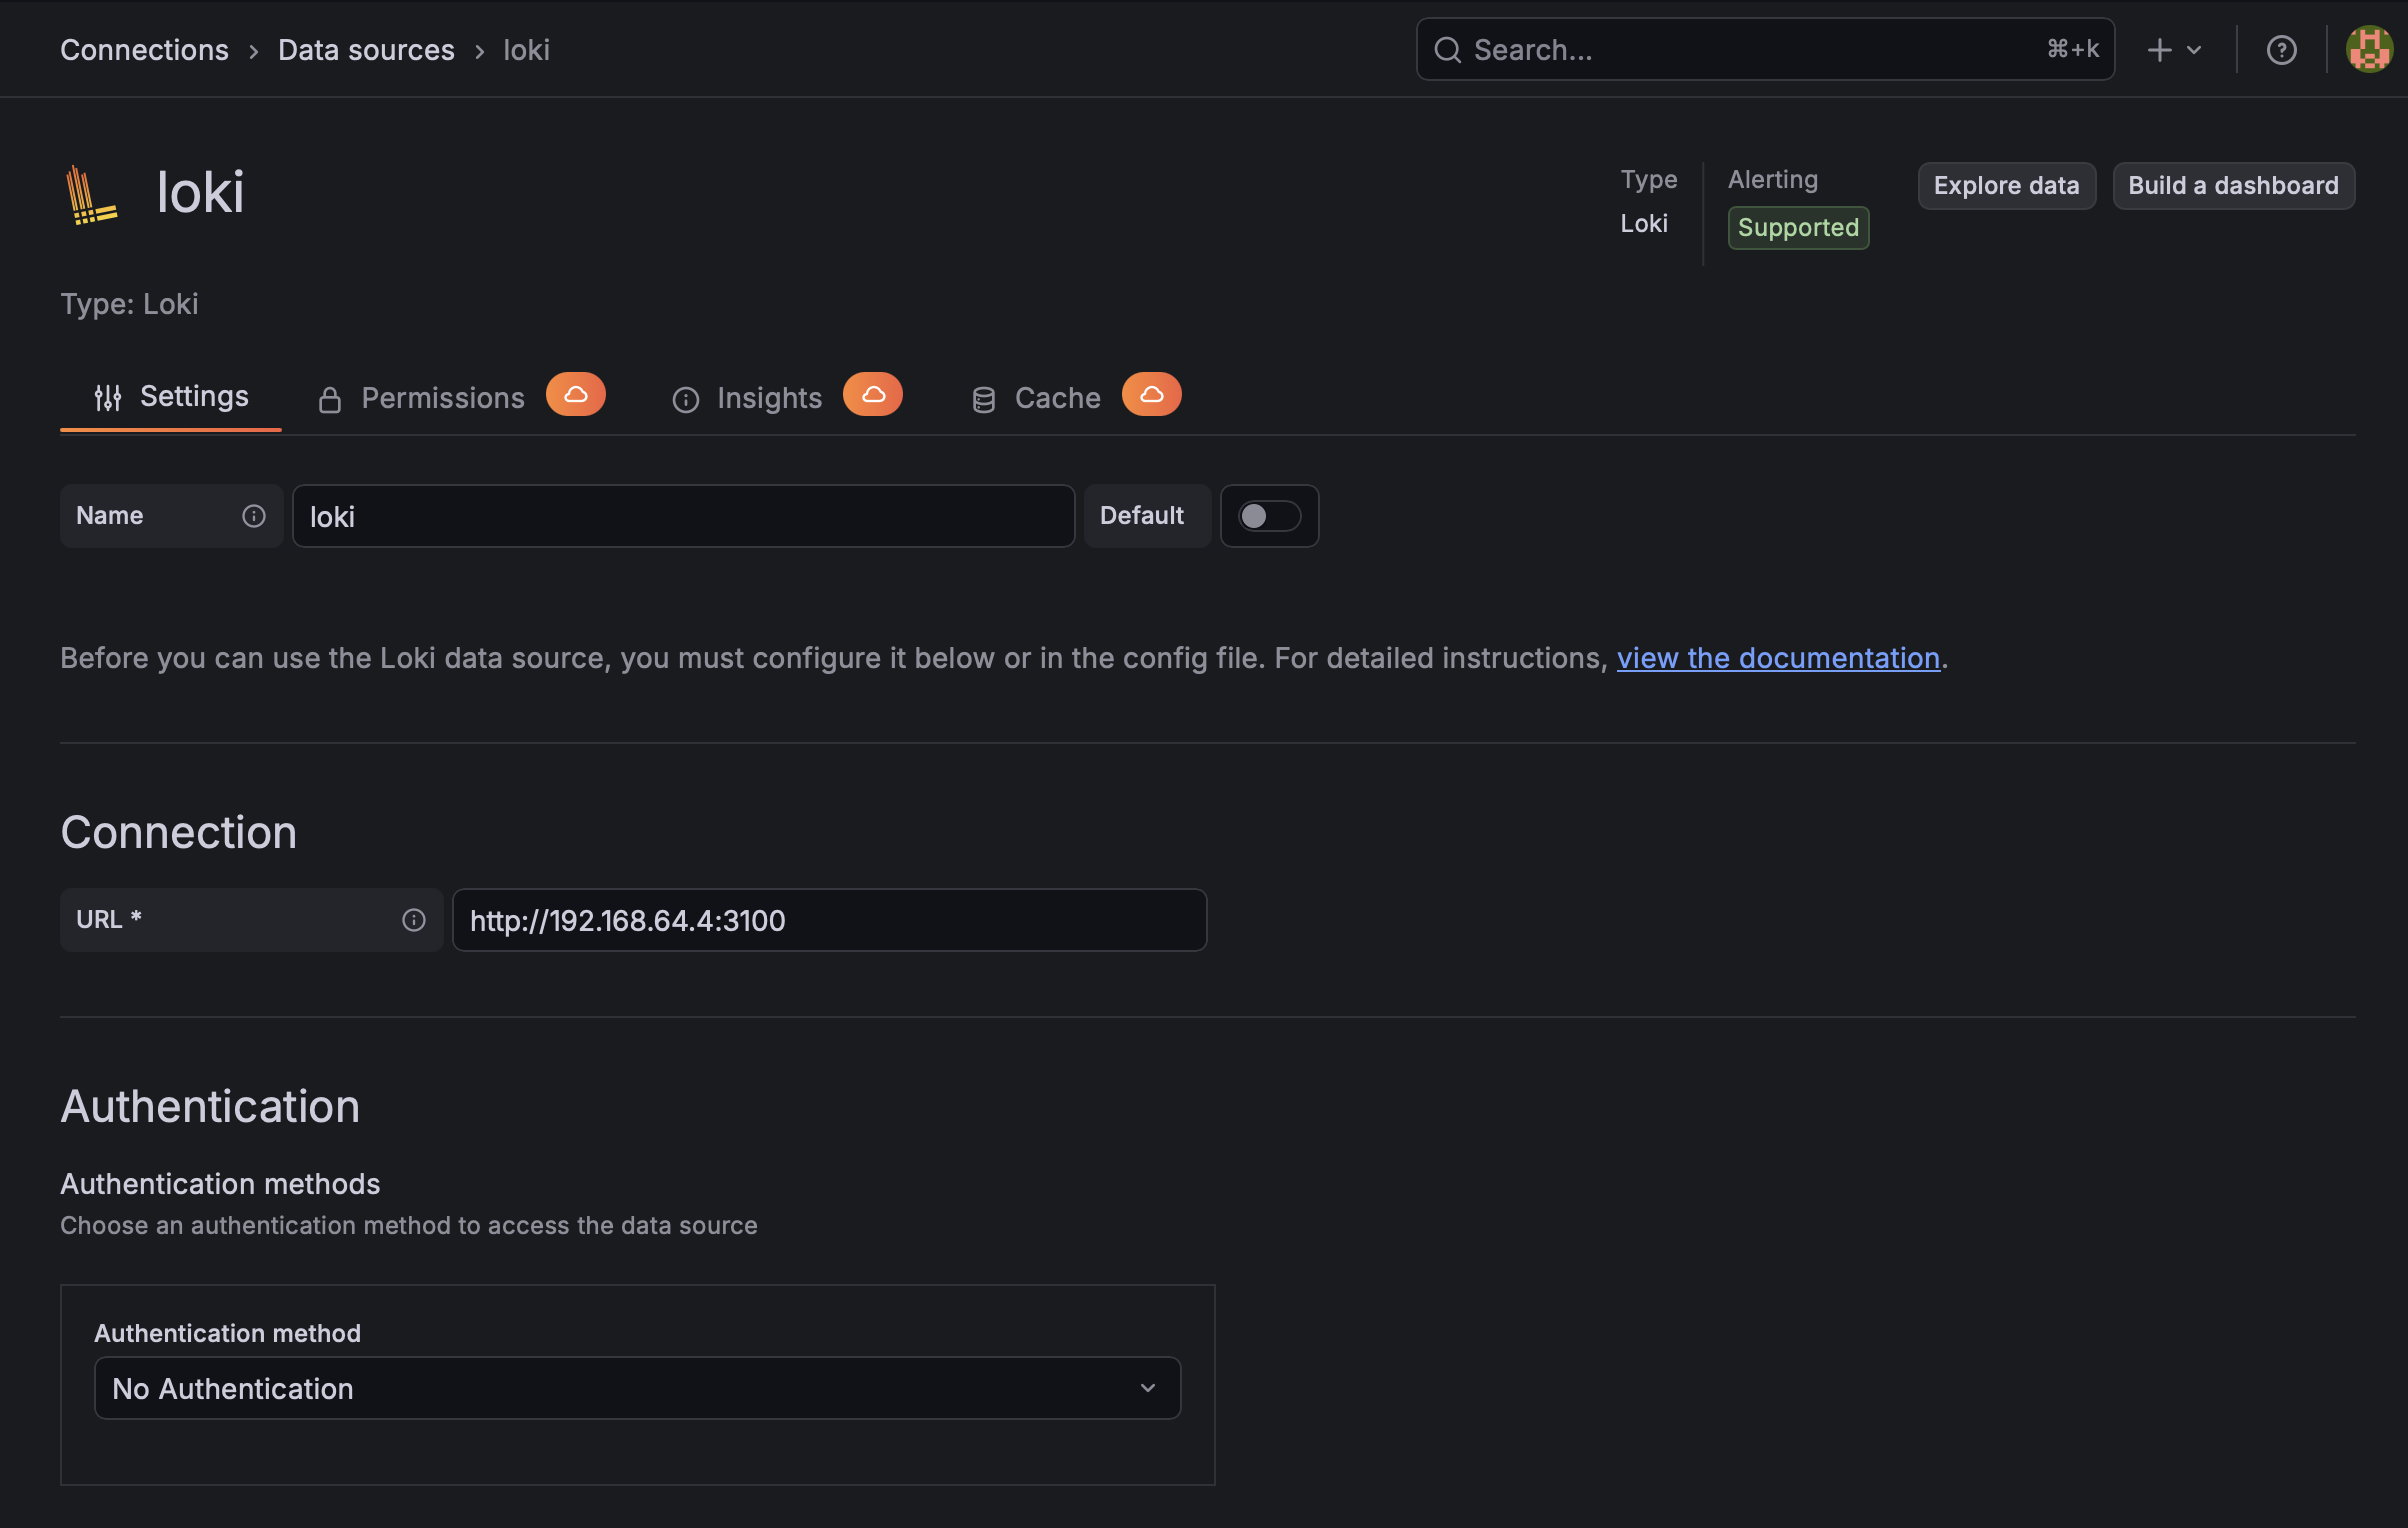Click the loki breadcrumb item
This screenshot has height=1528, width=2408.
click(527, 50)
